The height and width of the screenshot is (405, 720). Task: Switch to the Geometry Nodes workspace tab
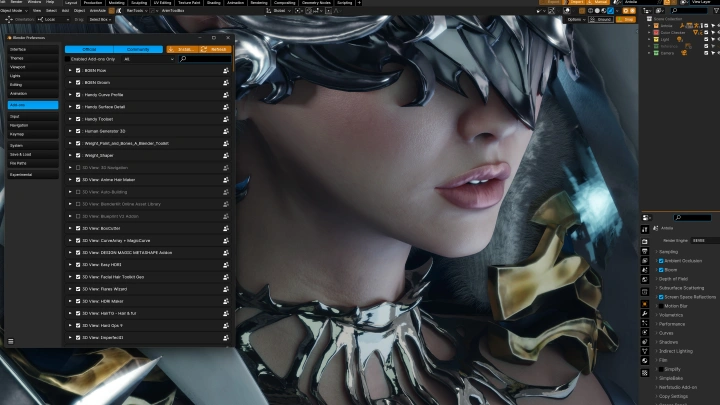pyautogui.click(x=316, y=3)
